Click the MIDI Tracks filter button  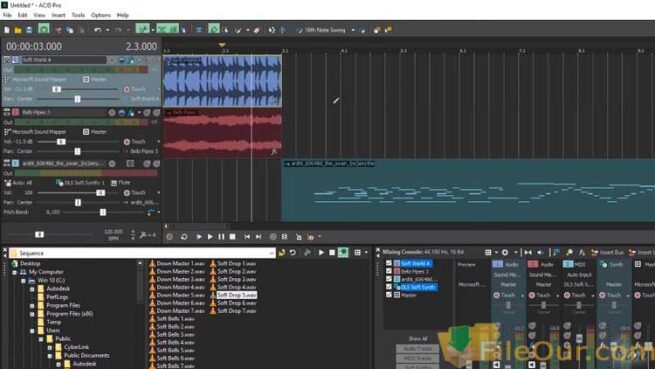417,358
